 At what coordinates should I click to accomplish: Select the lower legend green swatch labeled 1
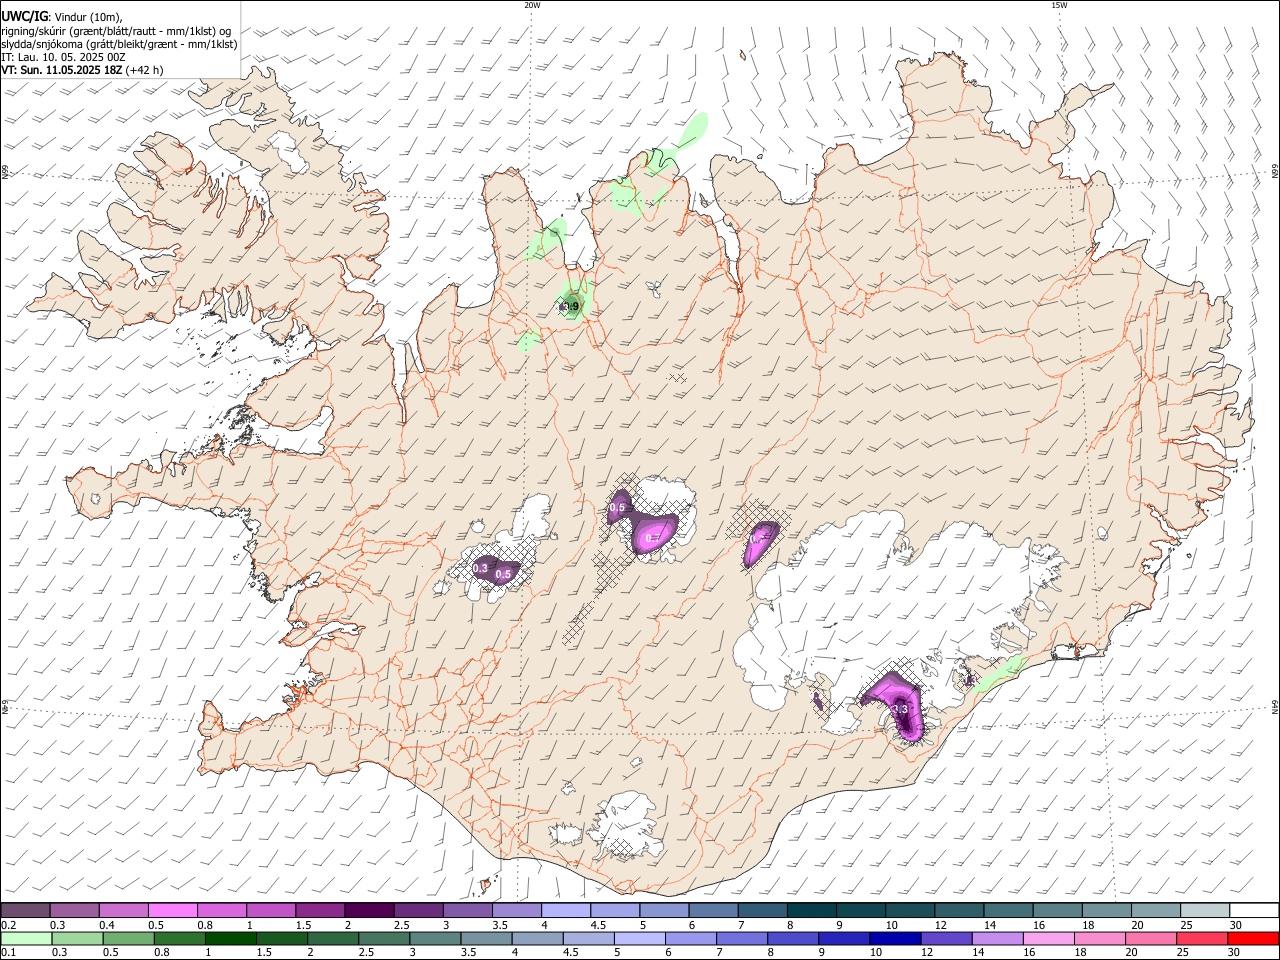click(x=230, y=938)
